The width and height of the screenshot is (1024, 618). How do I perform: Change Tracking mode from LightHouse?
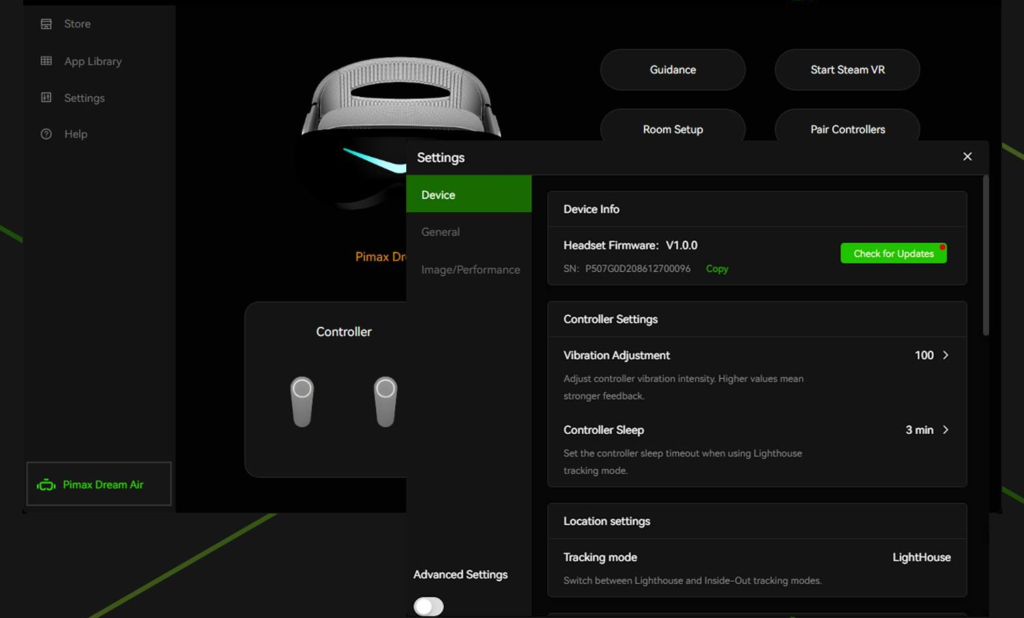pyautogui.click(x=921, y=557)
